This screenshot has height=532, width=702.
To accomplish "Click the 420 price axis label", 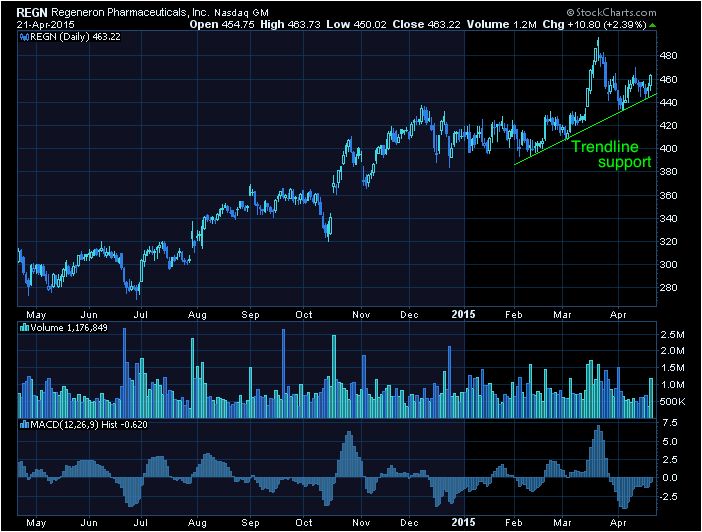I will pos(668,126).
